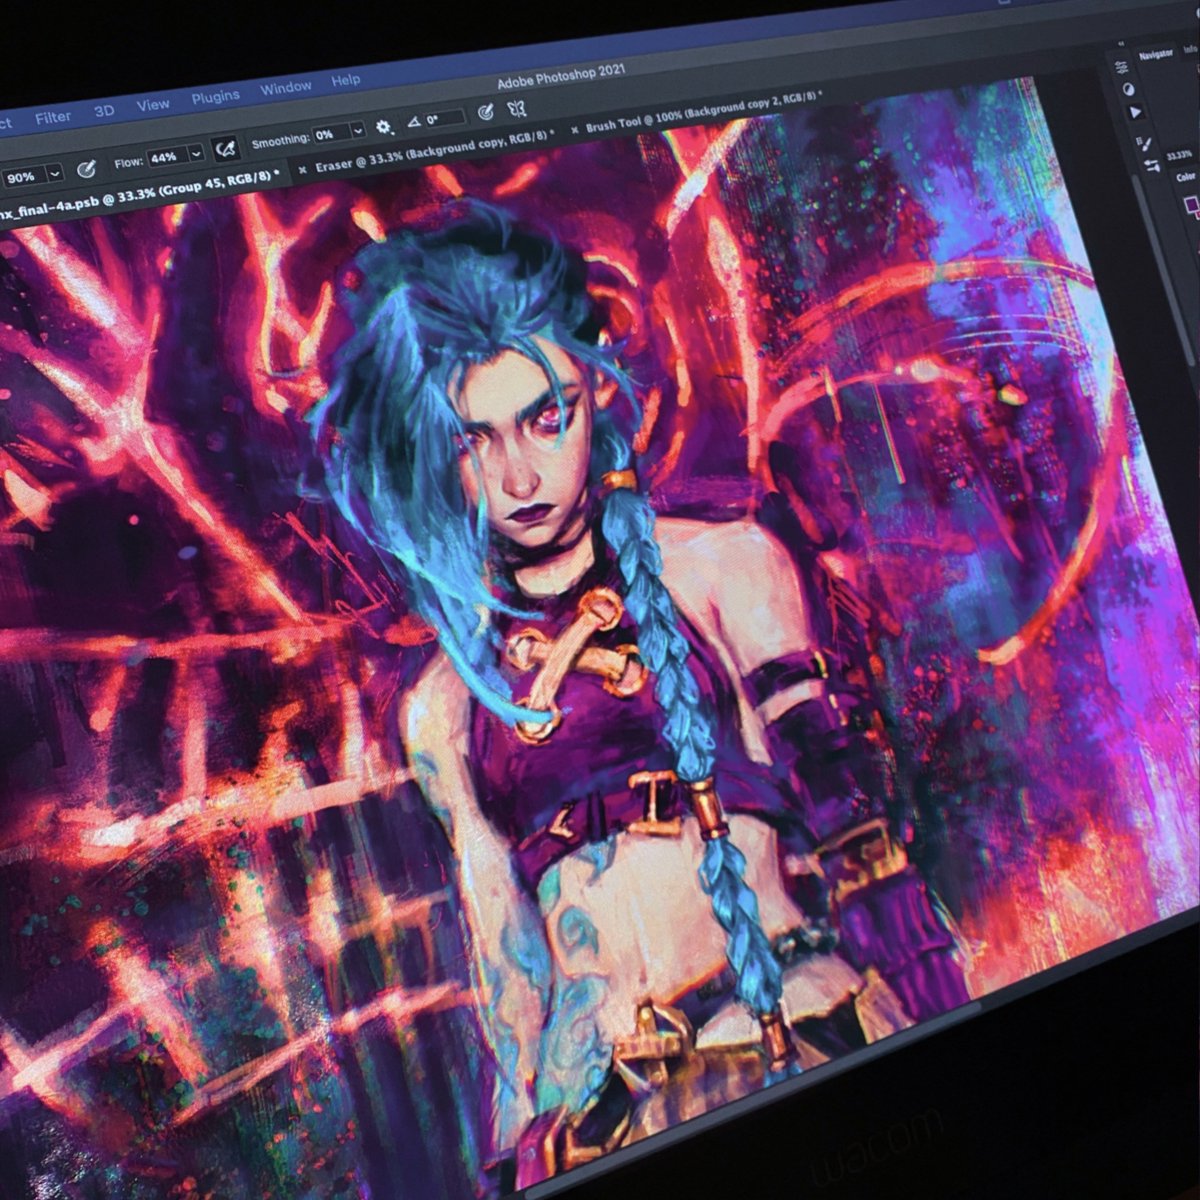Click the brush angle 0° field
Viewport: 1200px width, 1200px height.
point(445,118)
